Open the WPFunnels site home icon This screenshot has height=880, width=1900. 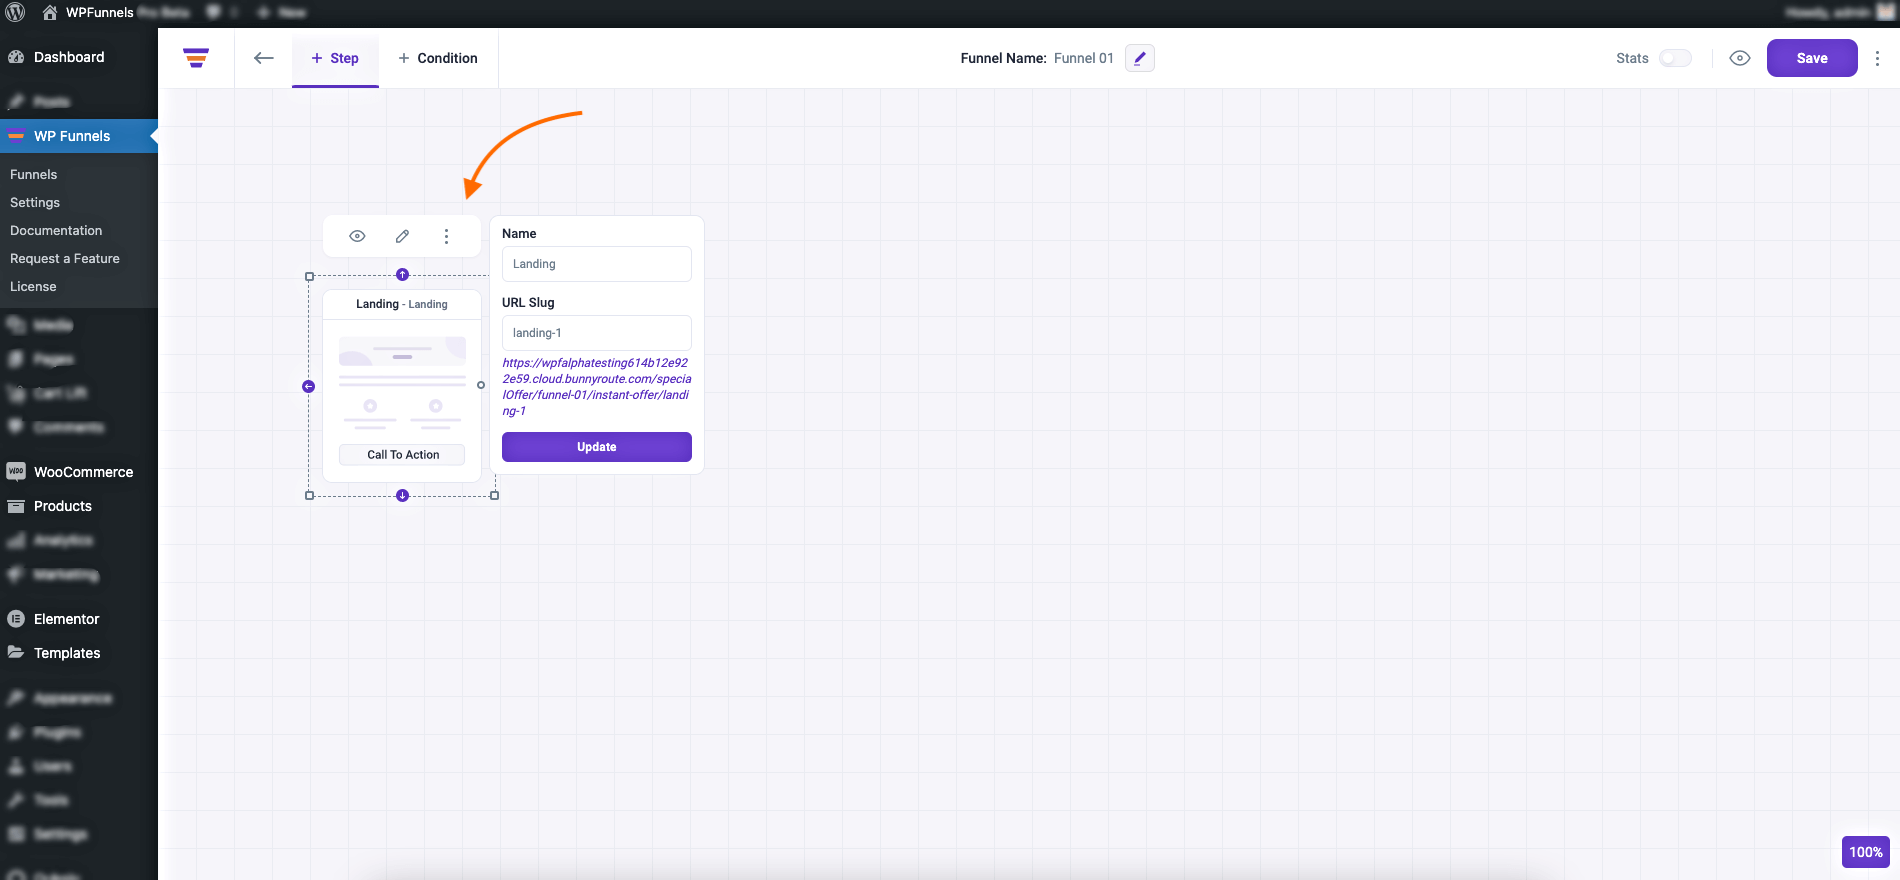tap(49, 12)
